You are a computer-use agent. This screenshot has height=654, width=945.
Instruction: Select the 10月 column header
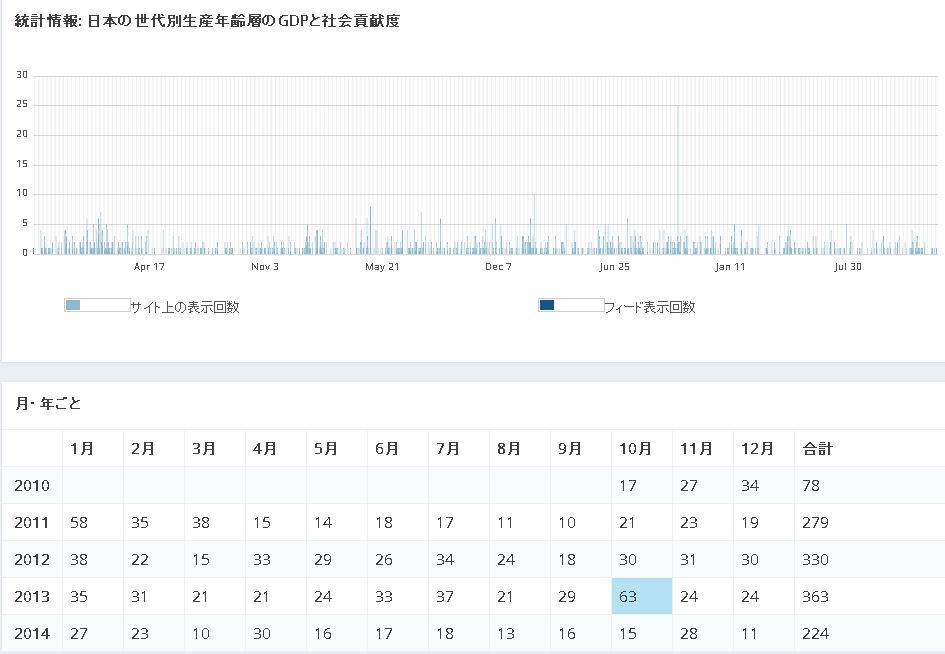click(x=636, y=449)
